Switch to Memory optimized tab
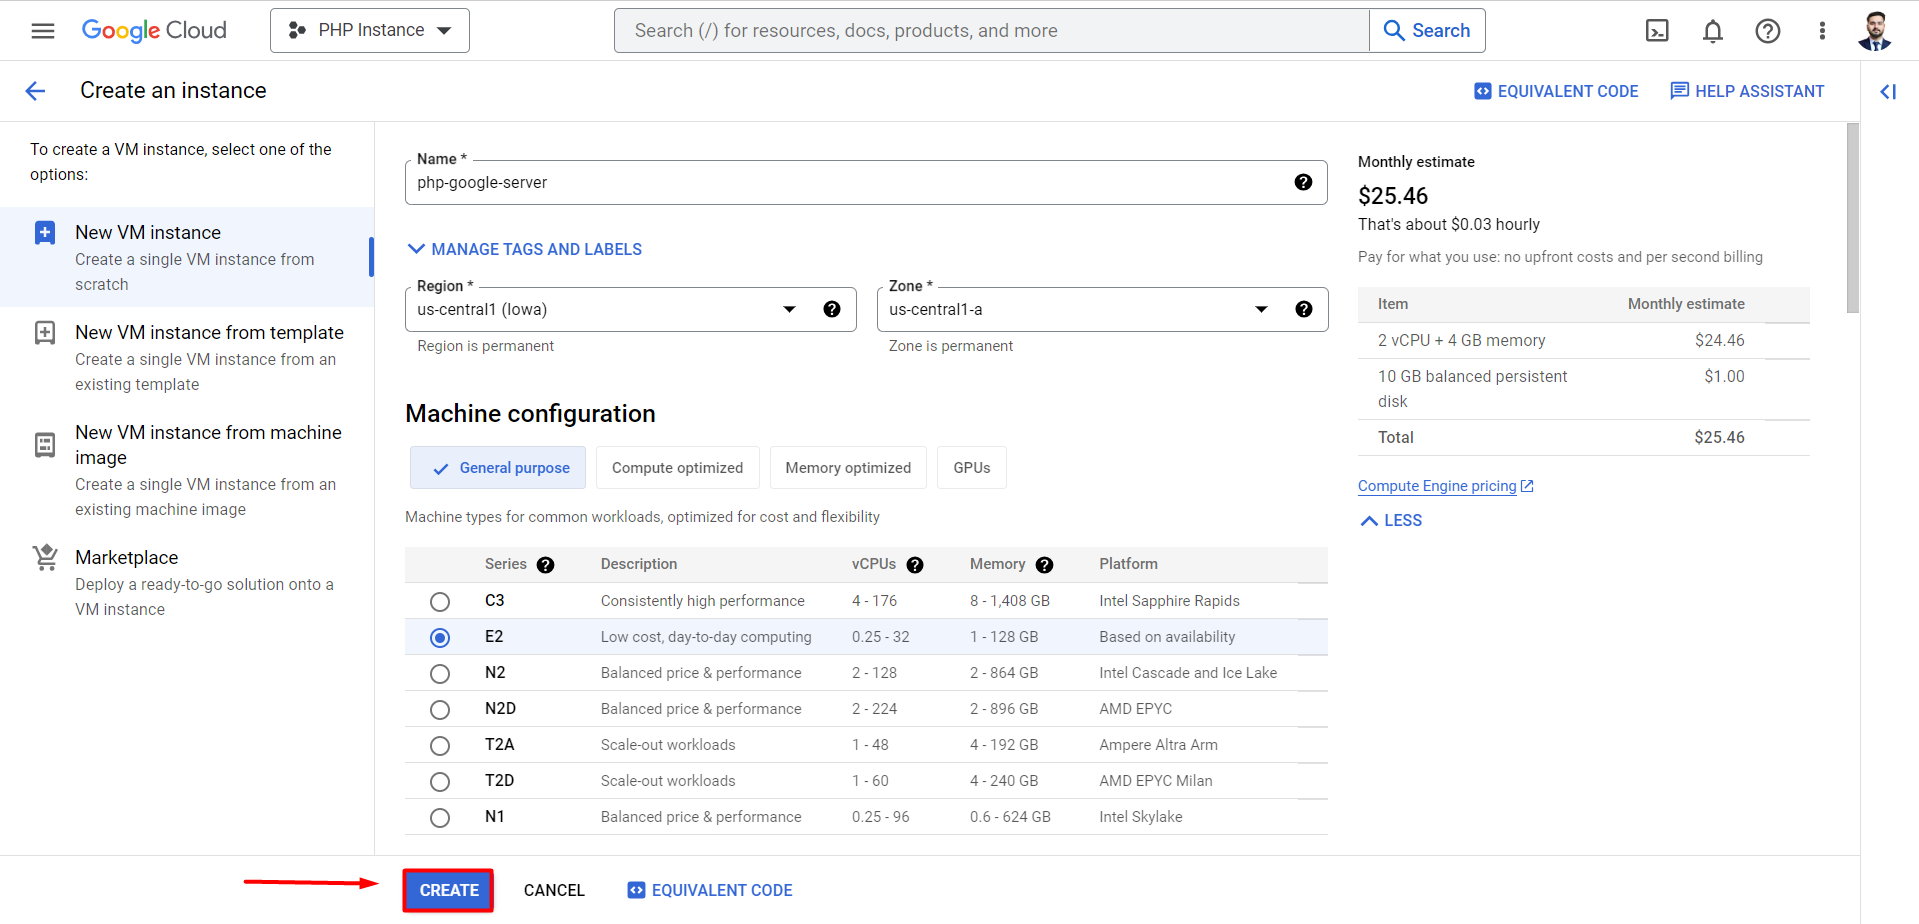This screenshot has height=924, width=1919. pos(848,468)
